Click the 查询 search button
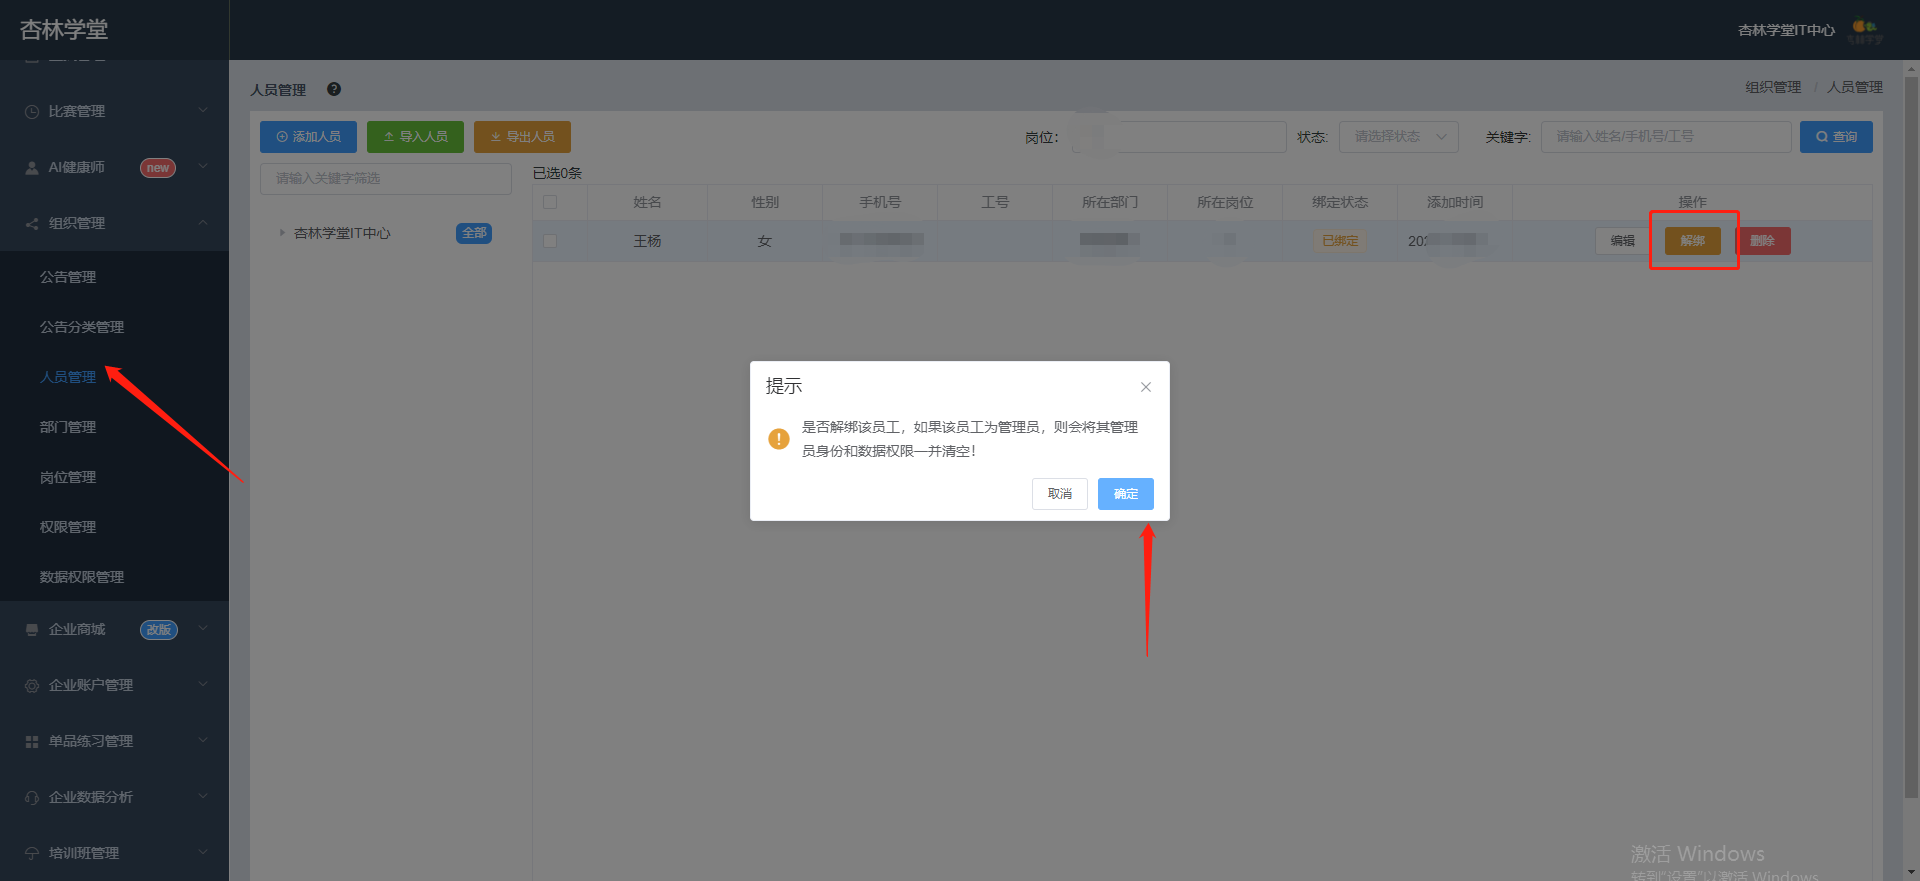1920x881 pixels. point(1836,137)
